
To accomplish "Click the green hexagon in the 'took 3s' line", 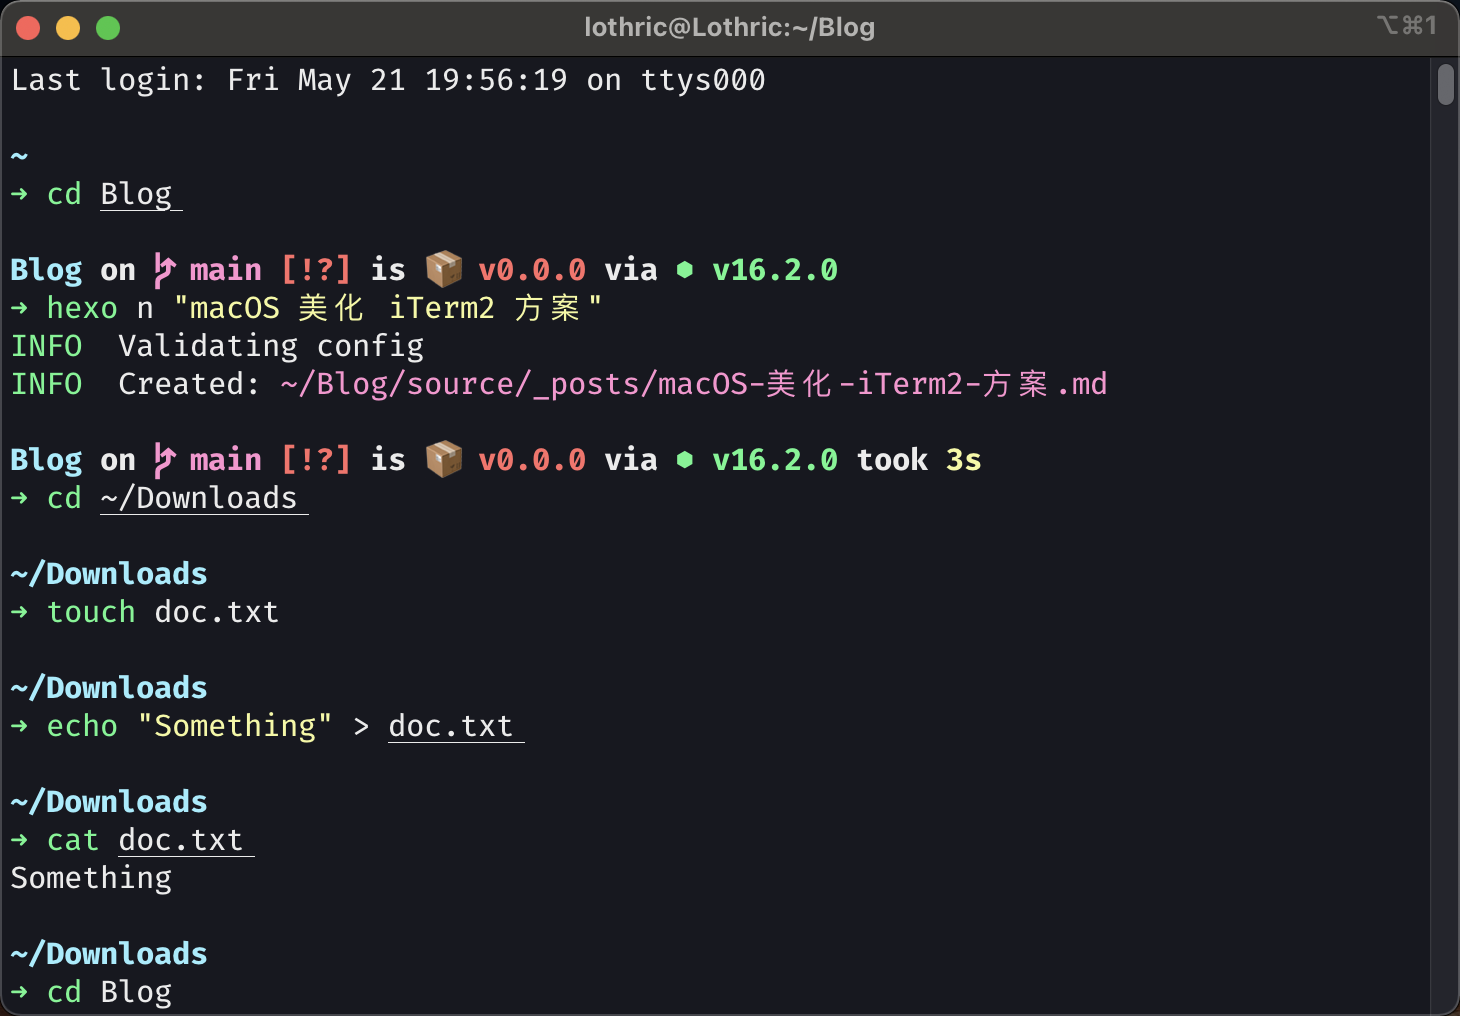I will (x=685, y=460).
